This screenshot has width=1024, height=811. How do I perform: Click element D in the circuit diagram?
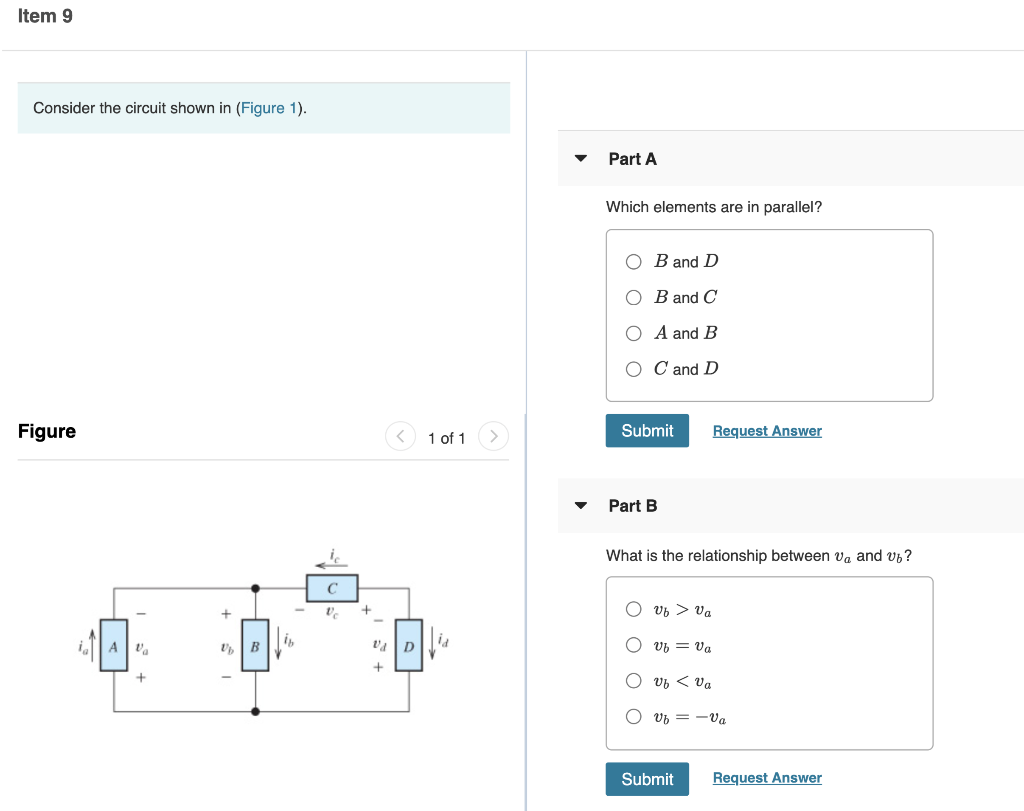coord(410,647)
